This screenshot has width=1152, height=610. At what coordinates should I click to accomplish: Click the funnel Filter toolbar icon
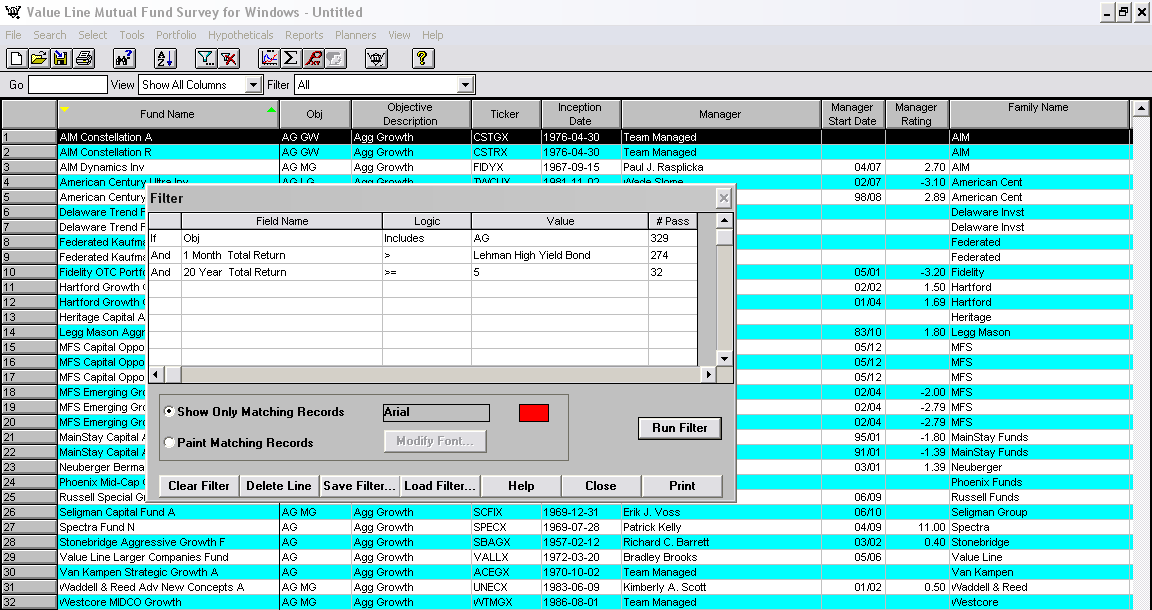(206, 59)
